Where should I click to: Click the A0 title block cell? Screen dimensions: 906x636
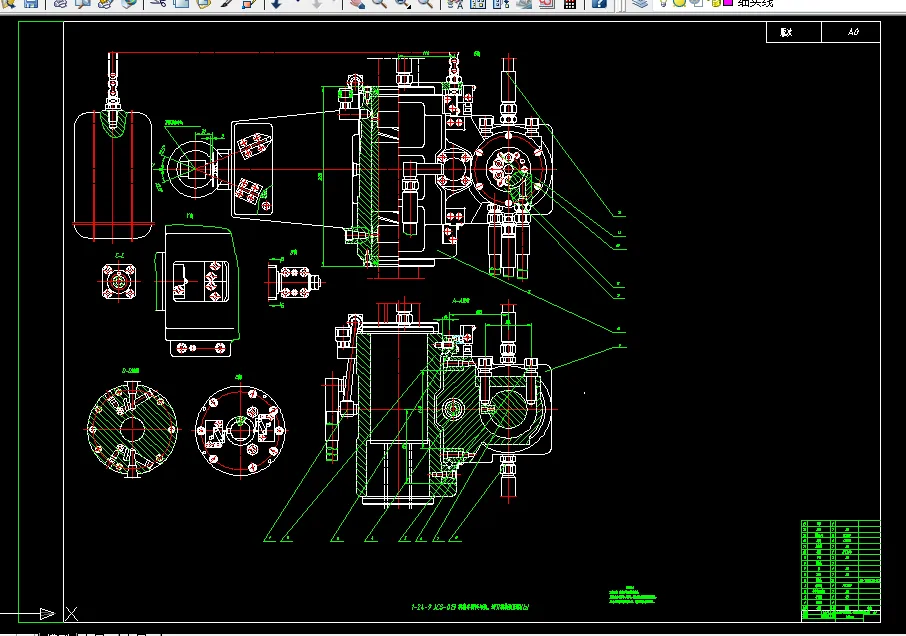pos(851,32)
